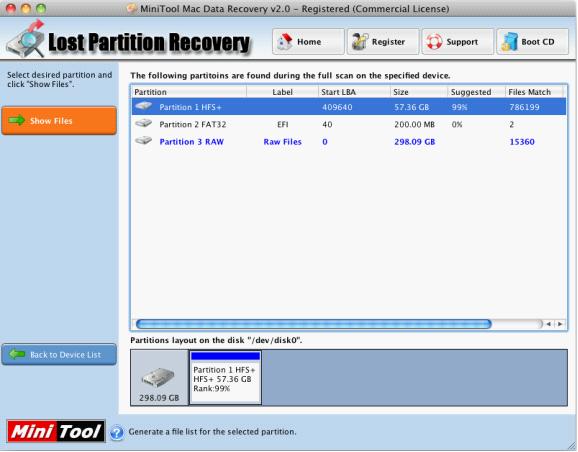Click the green back arrow icon
The image size is (578, 452).
tap(17, 354)
